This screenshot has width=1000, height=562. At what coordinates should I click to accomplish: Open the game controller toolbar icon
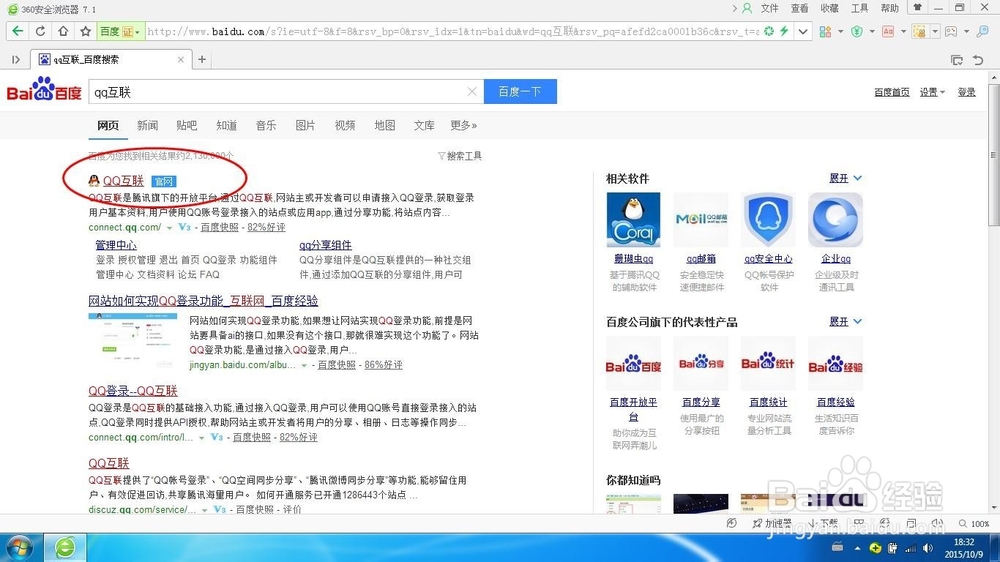click(951, 31)
